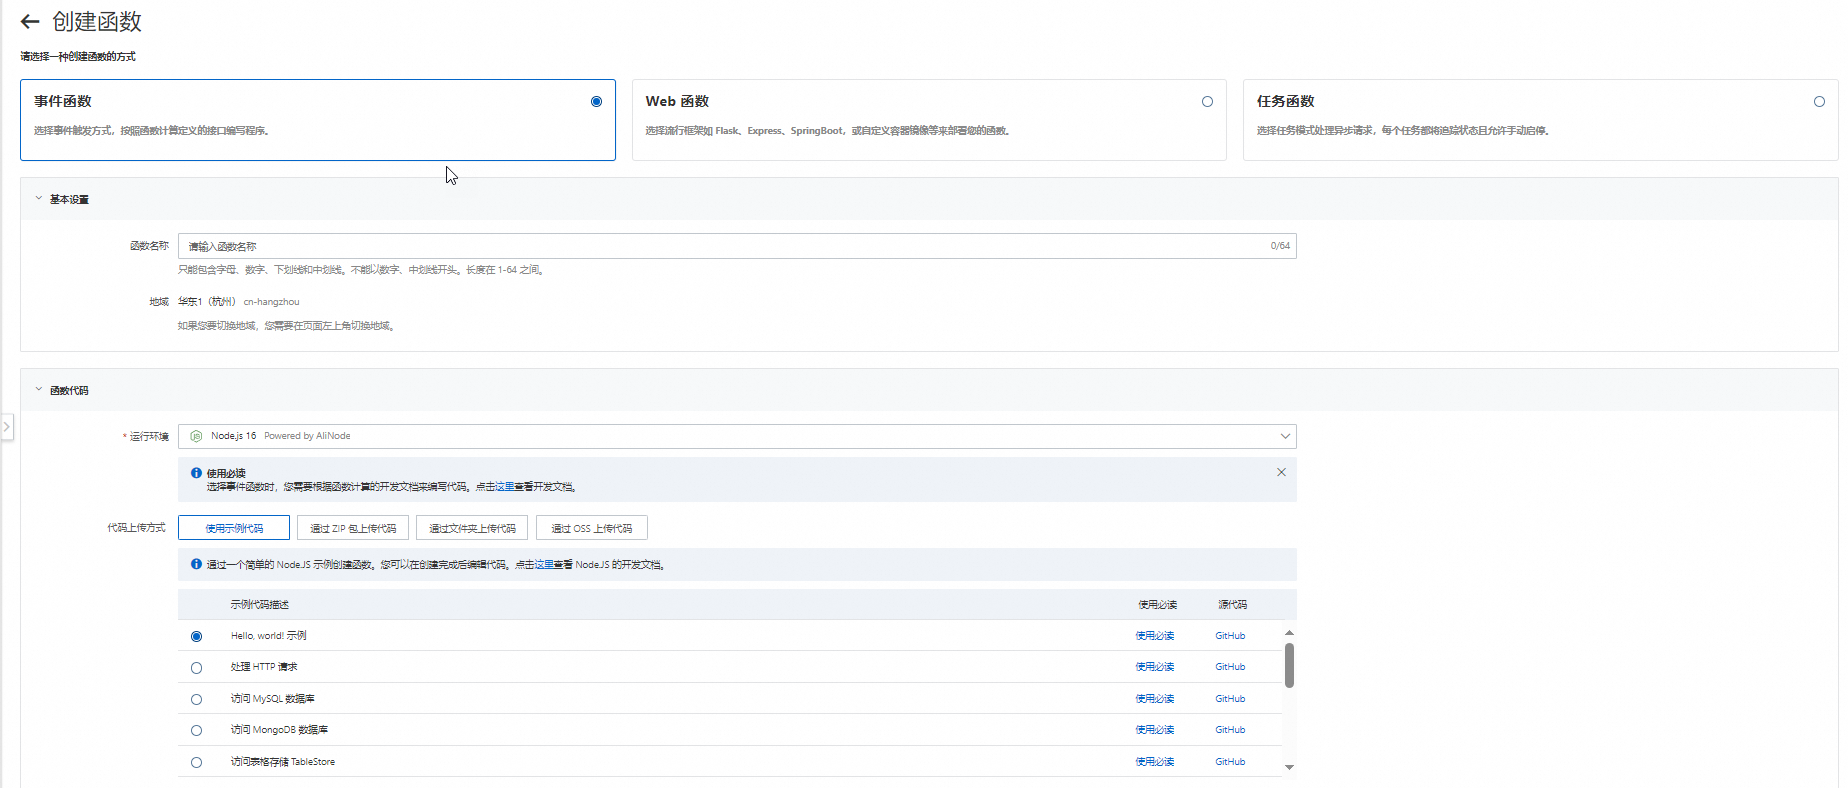Collapse the 函数代码 section
This screenshot has width=1848, height=788.
pyautogui.click(x=39, y=389)
